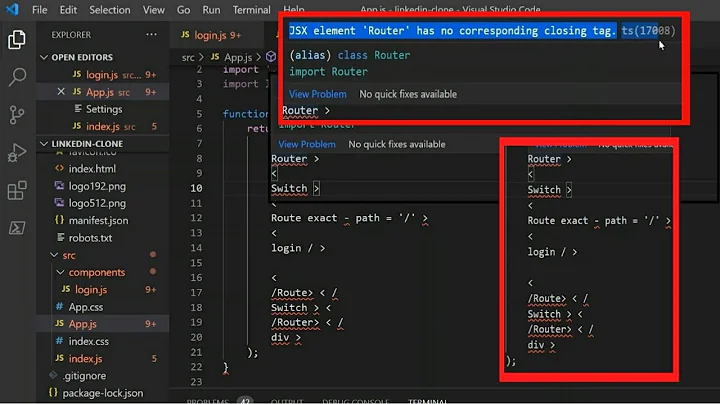Click 'import Router' text in hover popup
This screenshot has height=404, width=720.
(329, 72)
